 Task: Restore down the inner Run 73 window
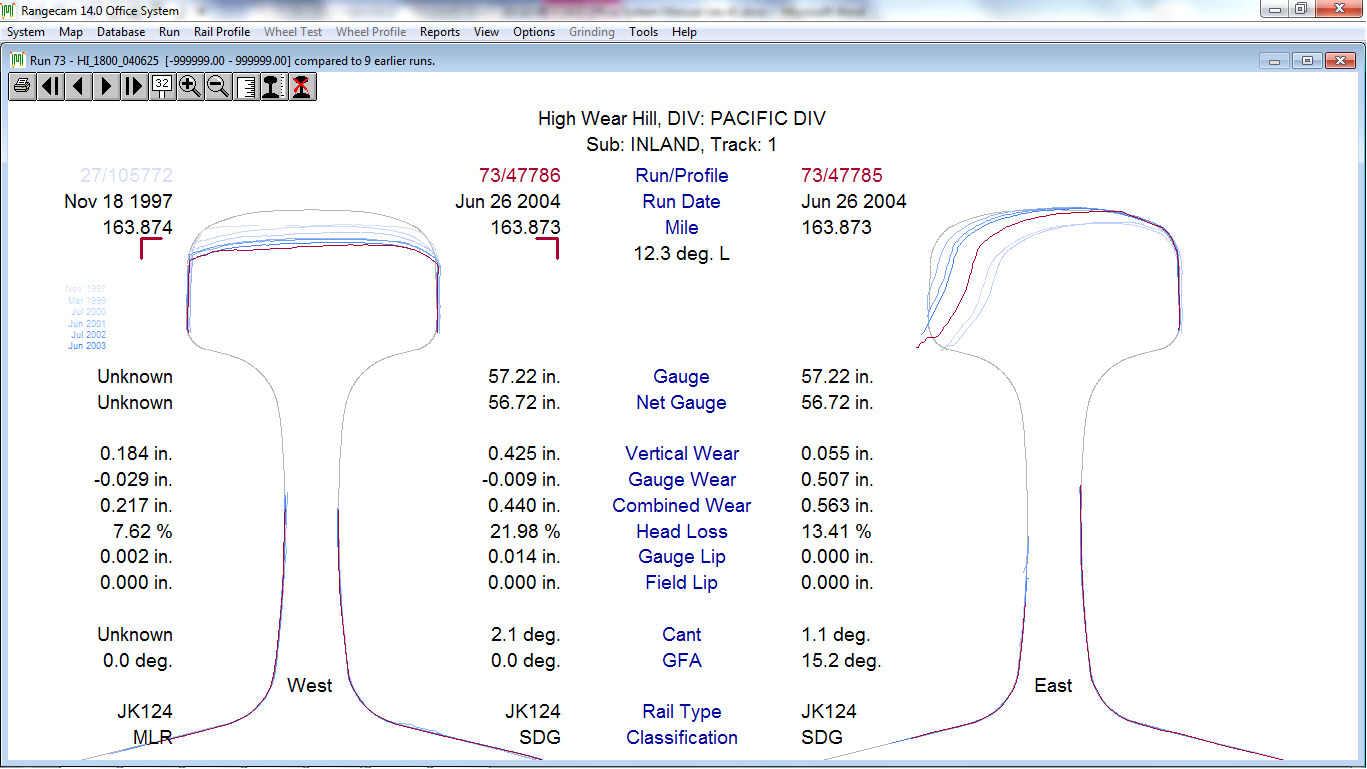(x=1307, y=61)
